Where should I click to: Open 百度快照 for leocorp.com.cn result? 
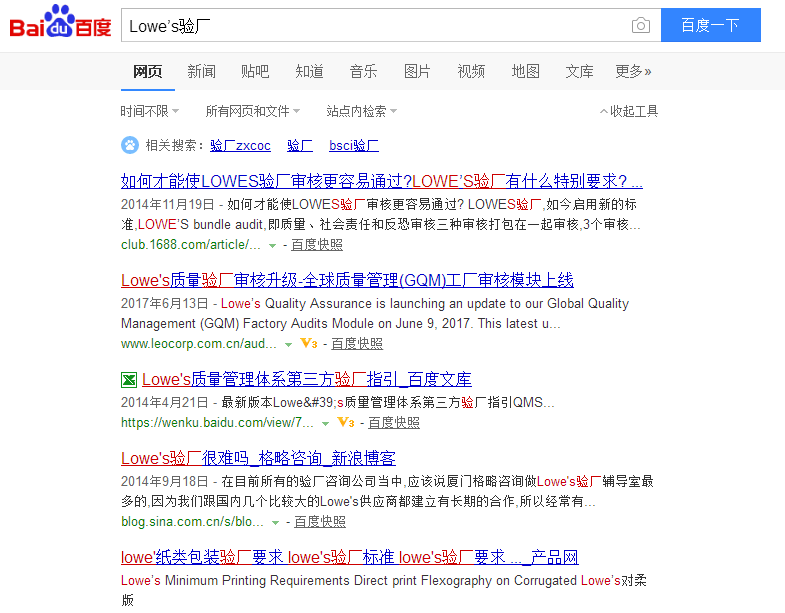pyautogui.click(x=357, y=344)
